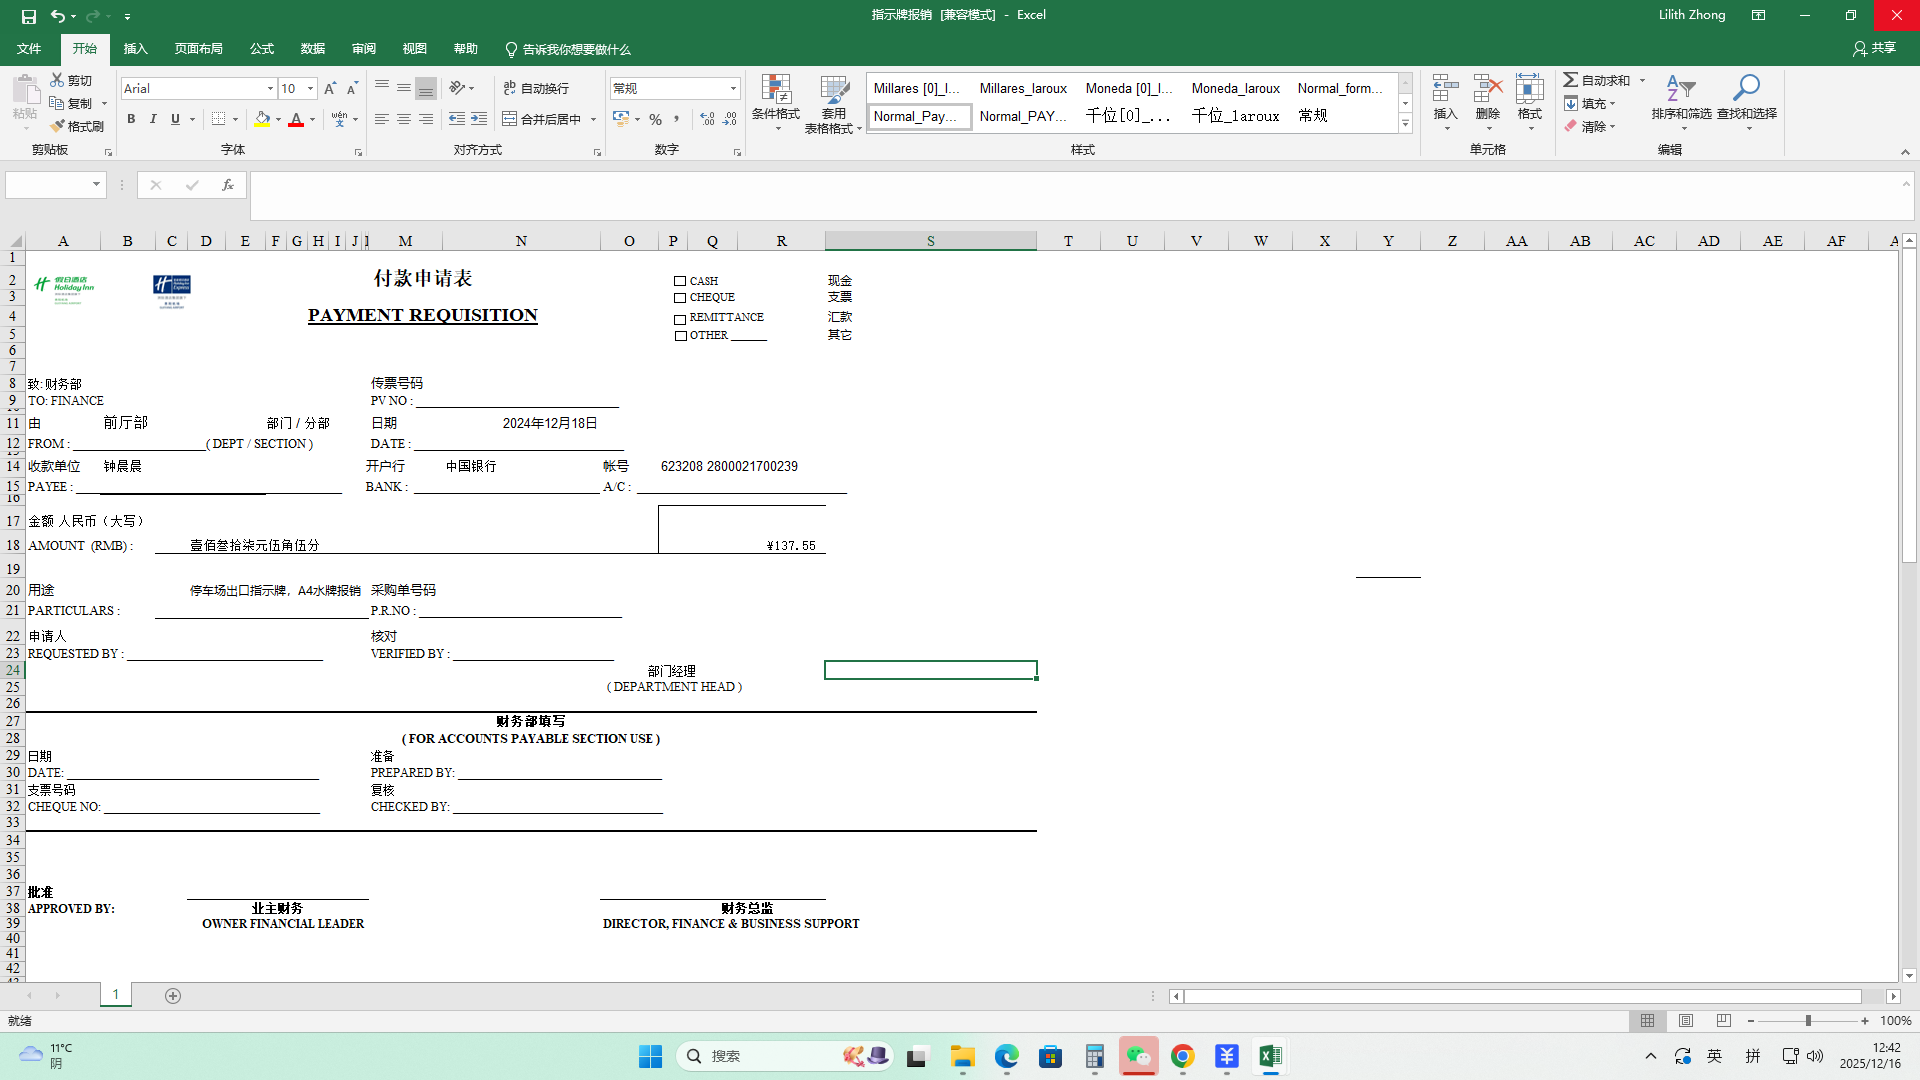Check the CASH checkbox
1920x1080 pixels.
(680, 282)
